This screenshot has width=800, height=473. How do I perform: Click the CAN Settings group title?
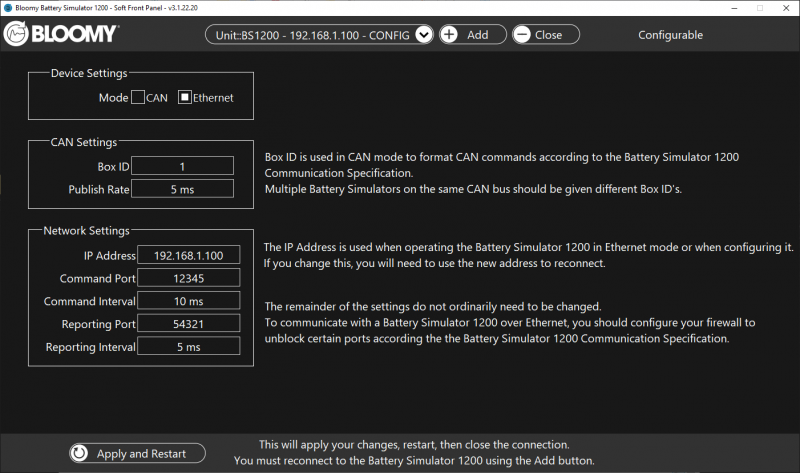(84, 142)
